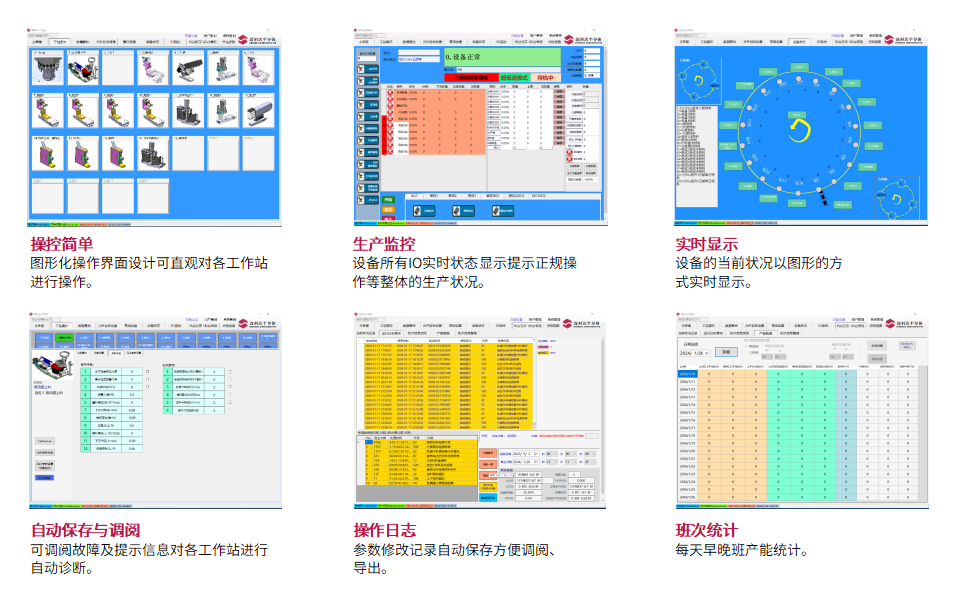Image resolution: width=957 pixels, height=606 pixels.
Task: Click the large yellow rotation arrow at turntable center
Action: pyautogui.click(x=800, y=132)
